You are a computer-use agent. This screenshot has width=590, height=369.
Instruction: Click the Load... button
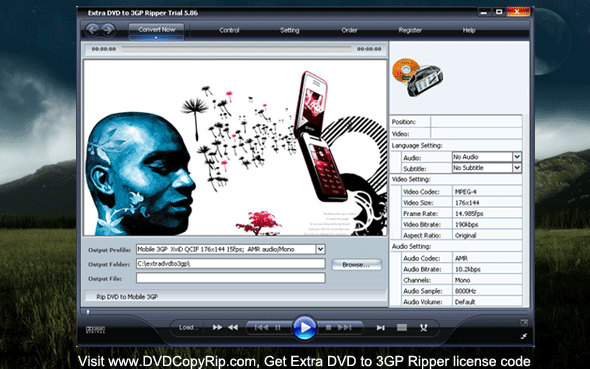pyautogui.click(x=188, y=328)
